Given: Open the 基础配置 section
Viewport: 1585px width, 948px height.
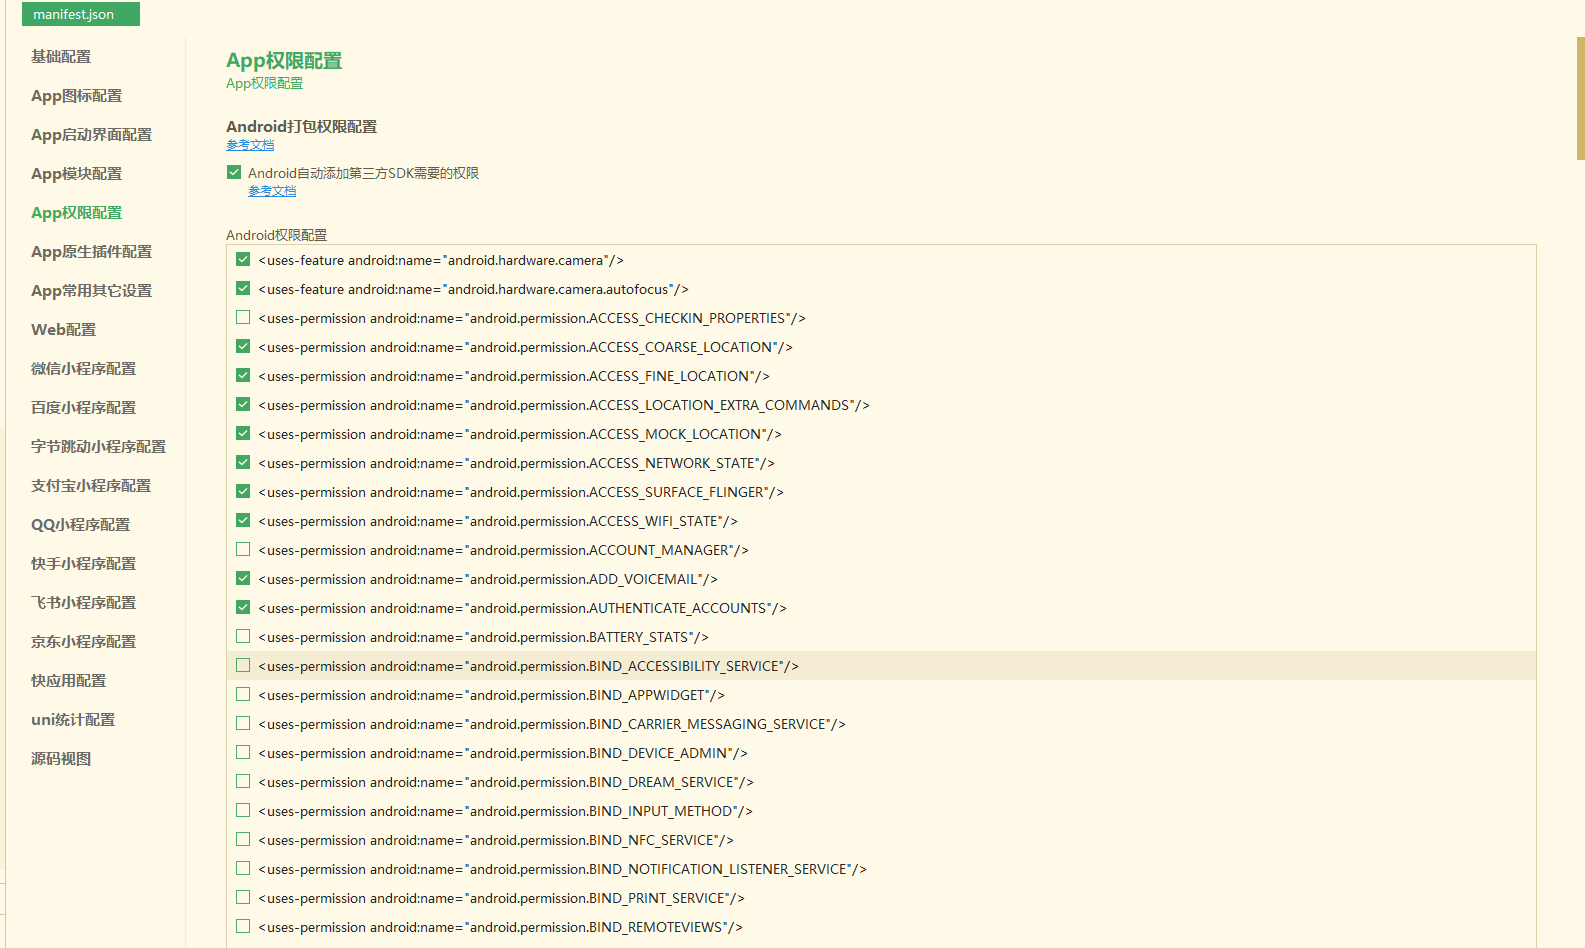Looking at the screenshot, I should (x=61, y=57).
